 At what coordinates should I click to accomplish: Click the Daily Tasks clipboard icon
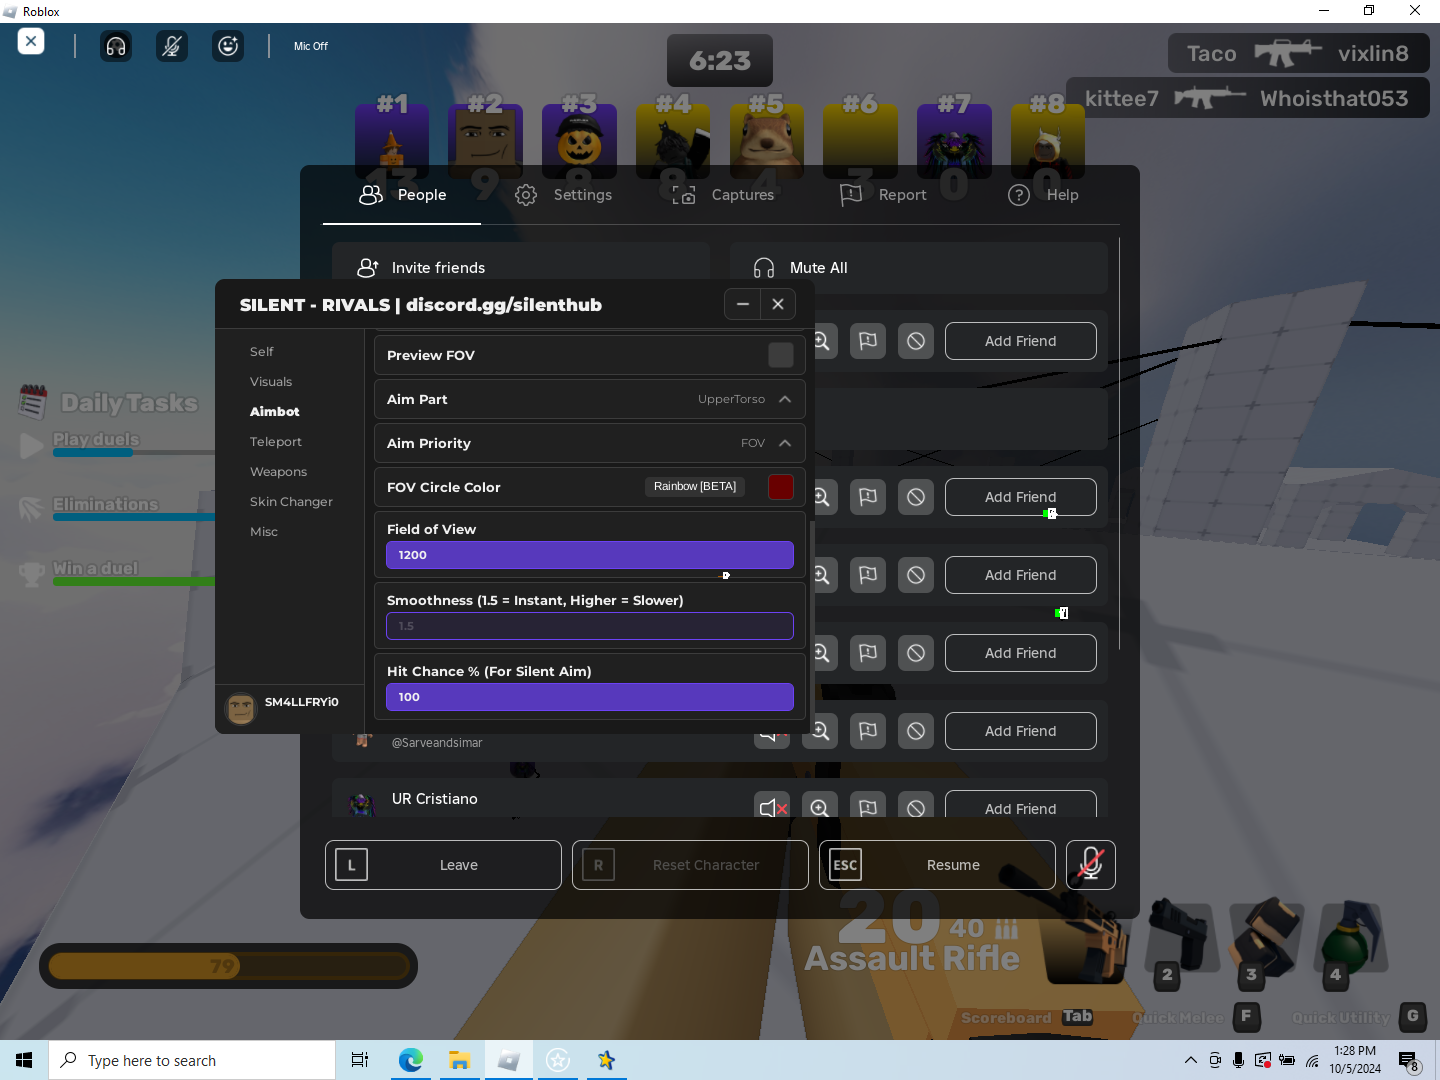click(x=33, y=402)
